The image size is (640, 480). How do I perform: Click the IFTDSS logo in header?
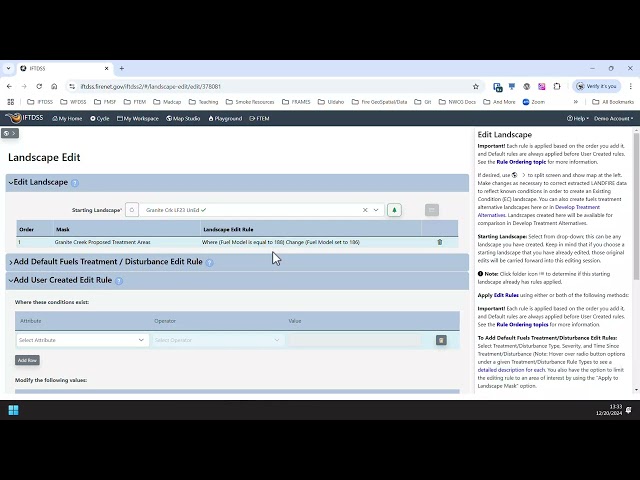[24, 118]
